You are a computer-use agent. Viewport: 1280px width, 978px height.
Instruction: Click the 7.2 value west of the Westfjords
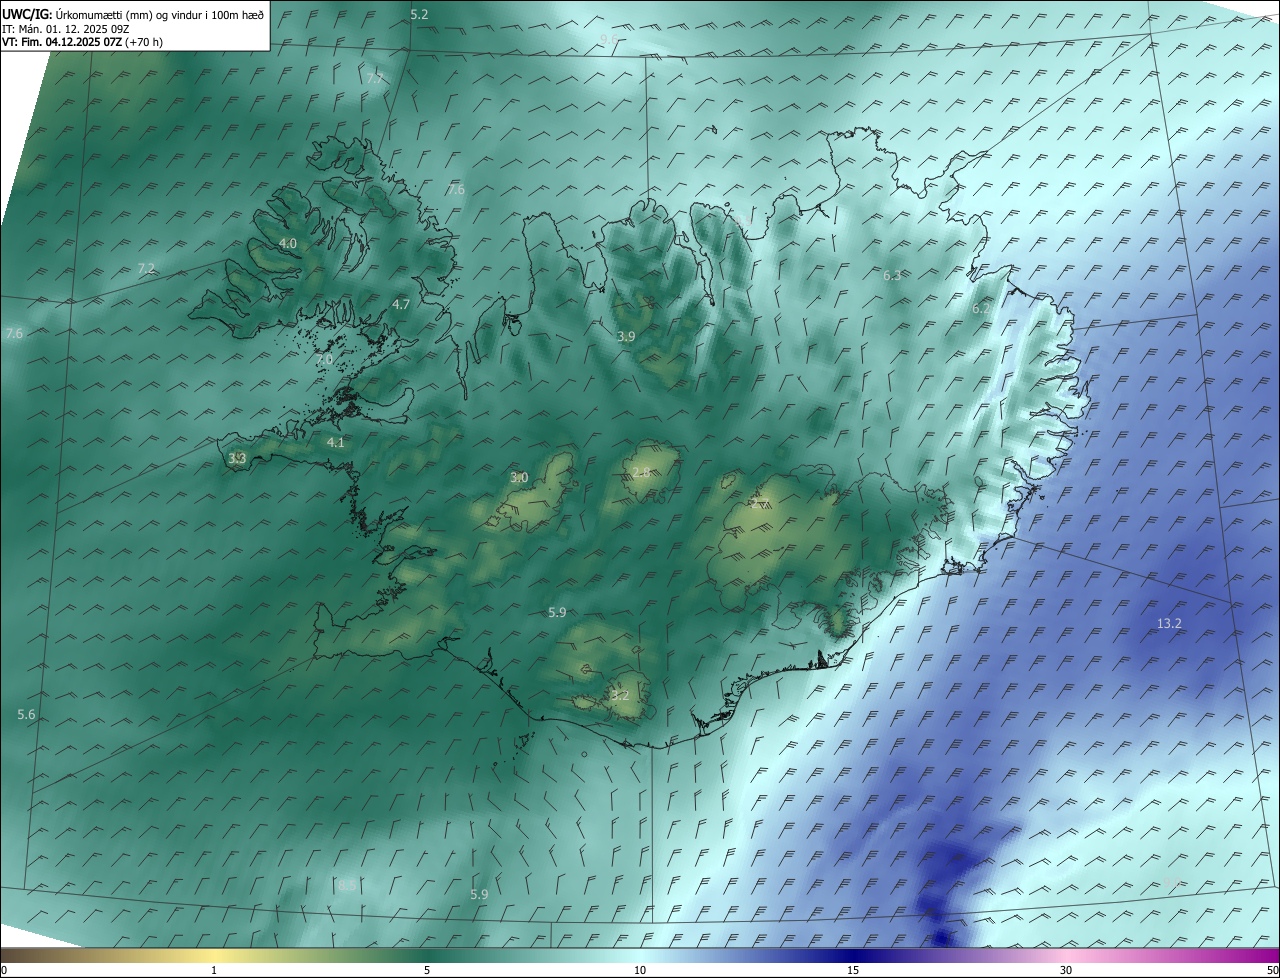pos(146,269)
